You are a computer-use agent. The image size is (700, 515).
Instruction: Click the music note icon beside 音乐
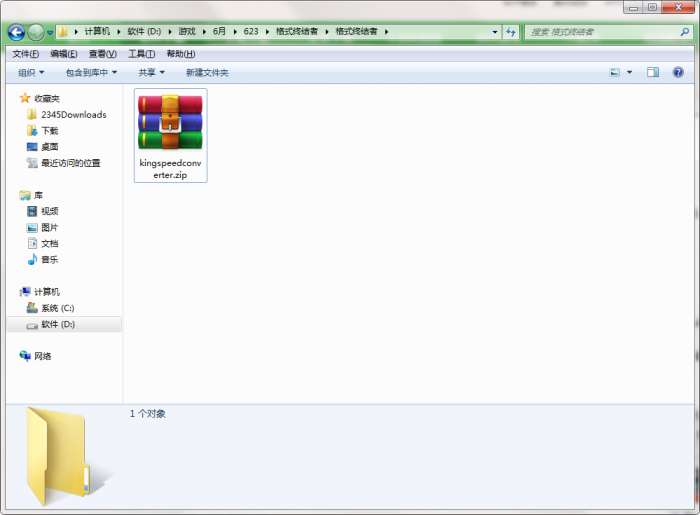click(x=32, y=259)
